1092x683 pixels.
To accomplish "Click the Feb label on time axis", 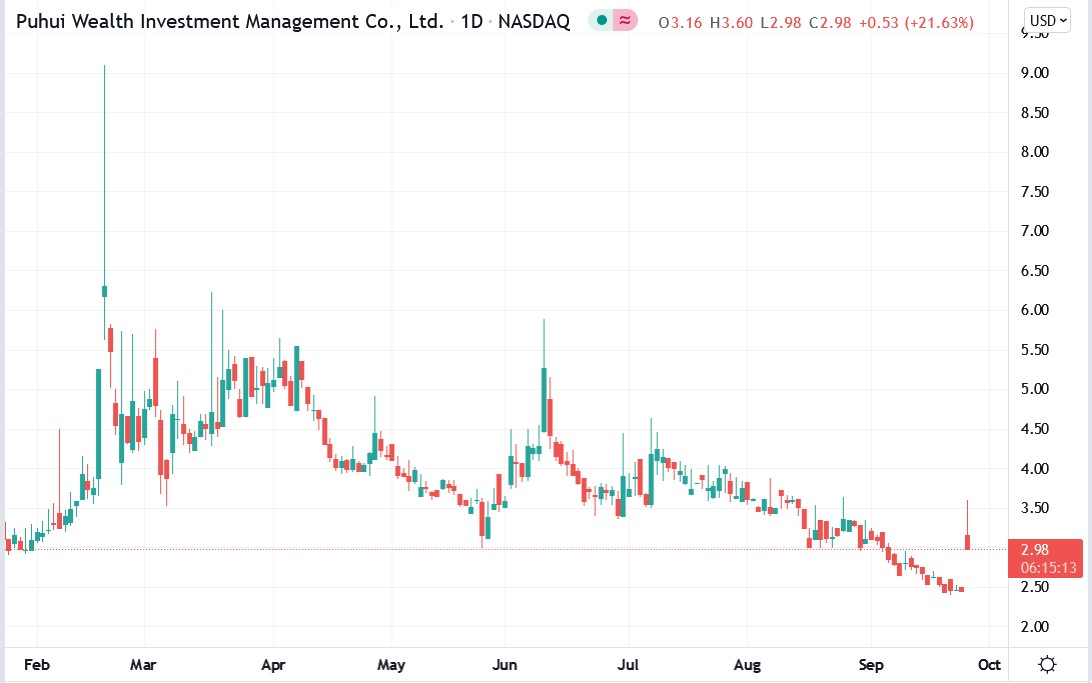I will (37, 665).
